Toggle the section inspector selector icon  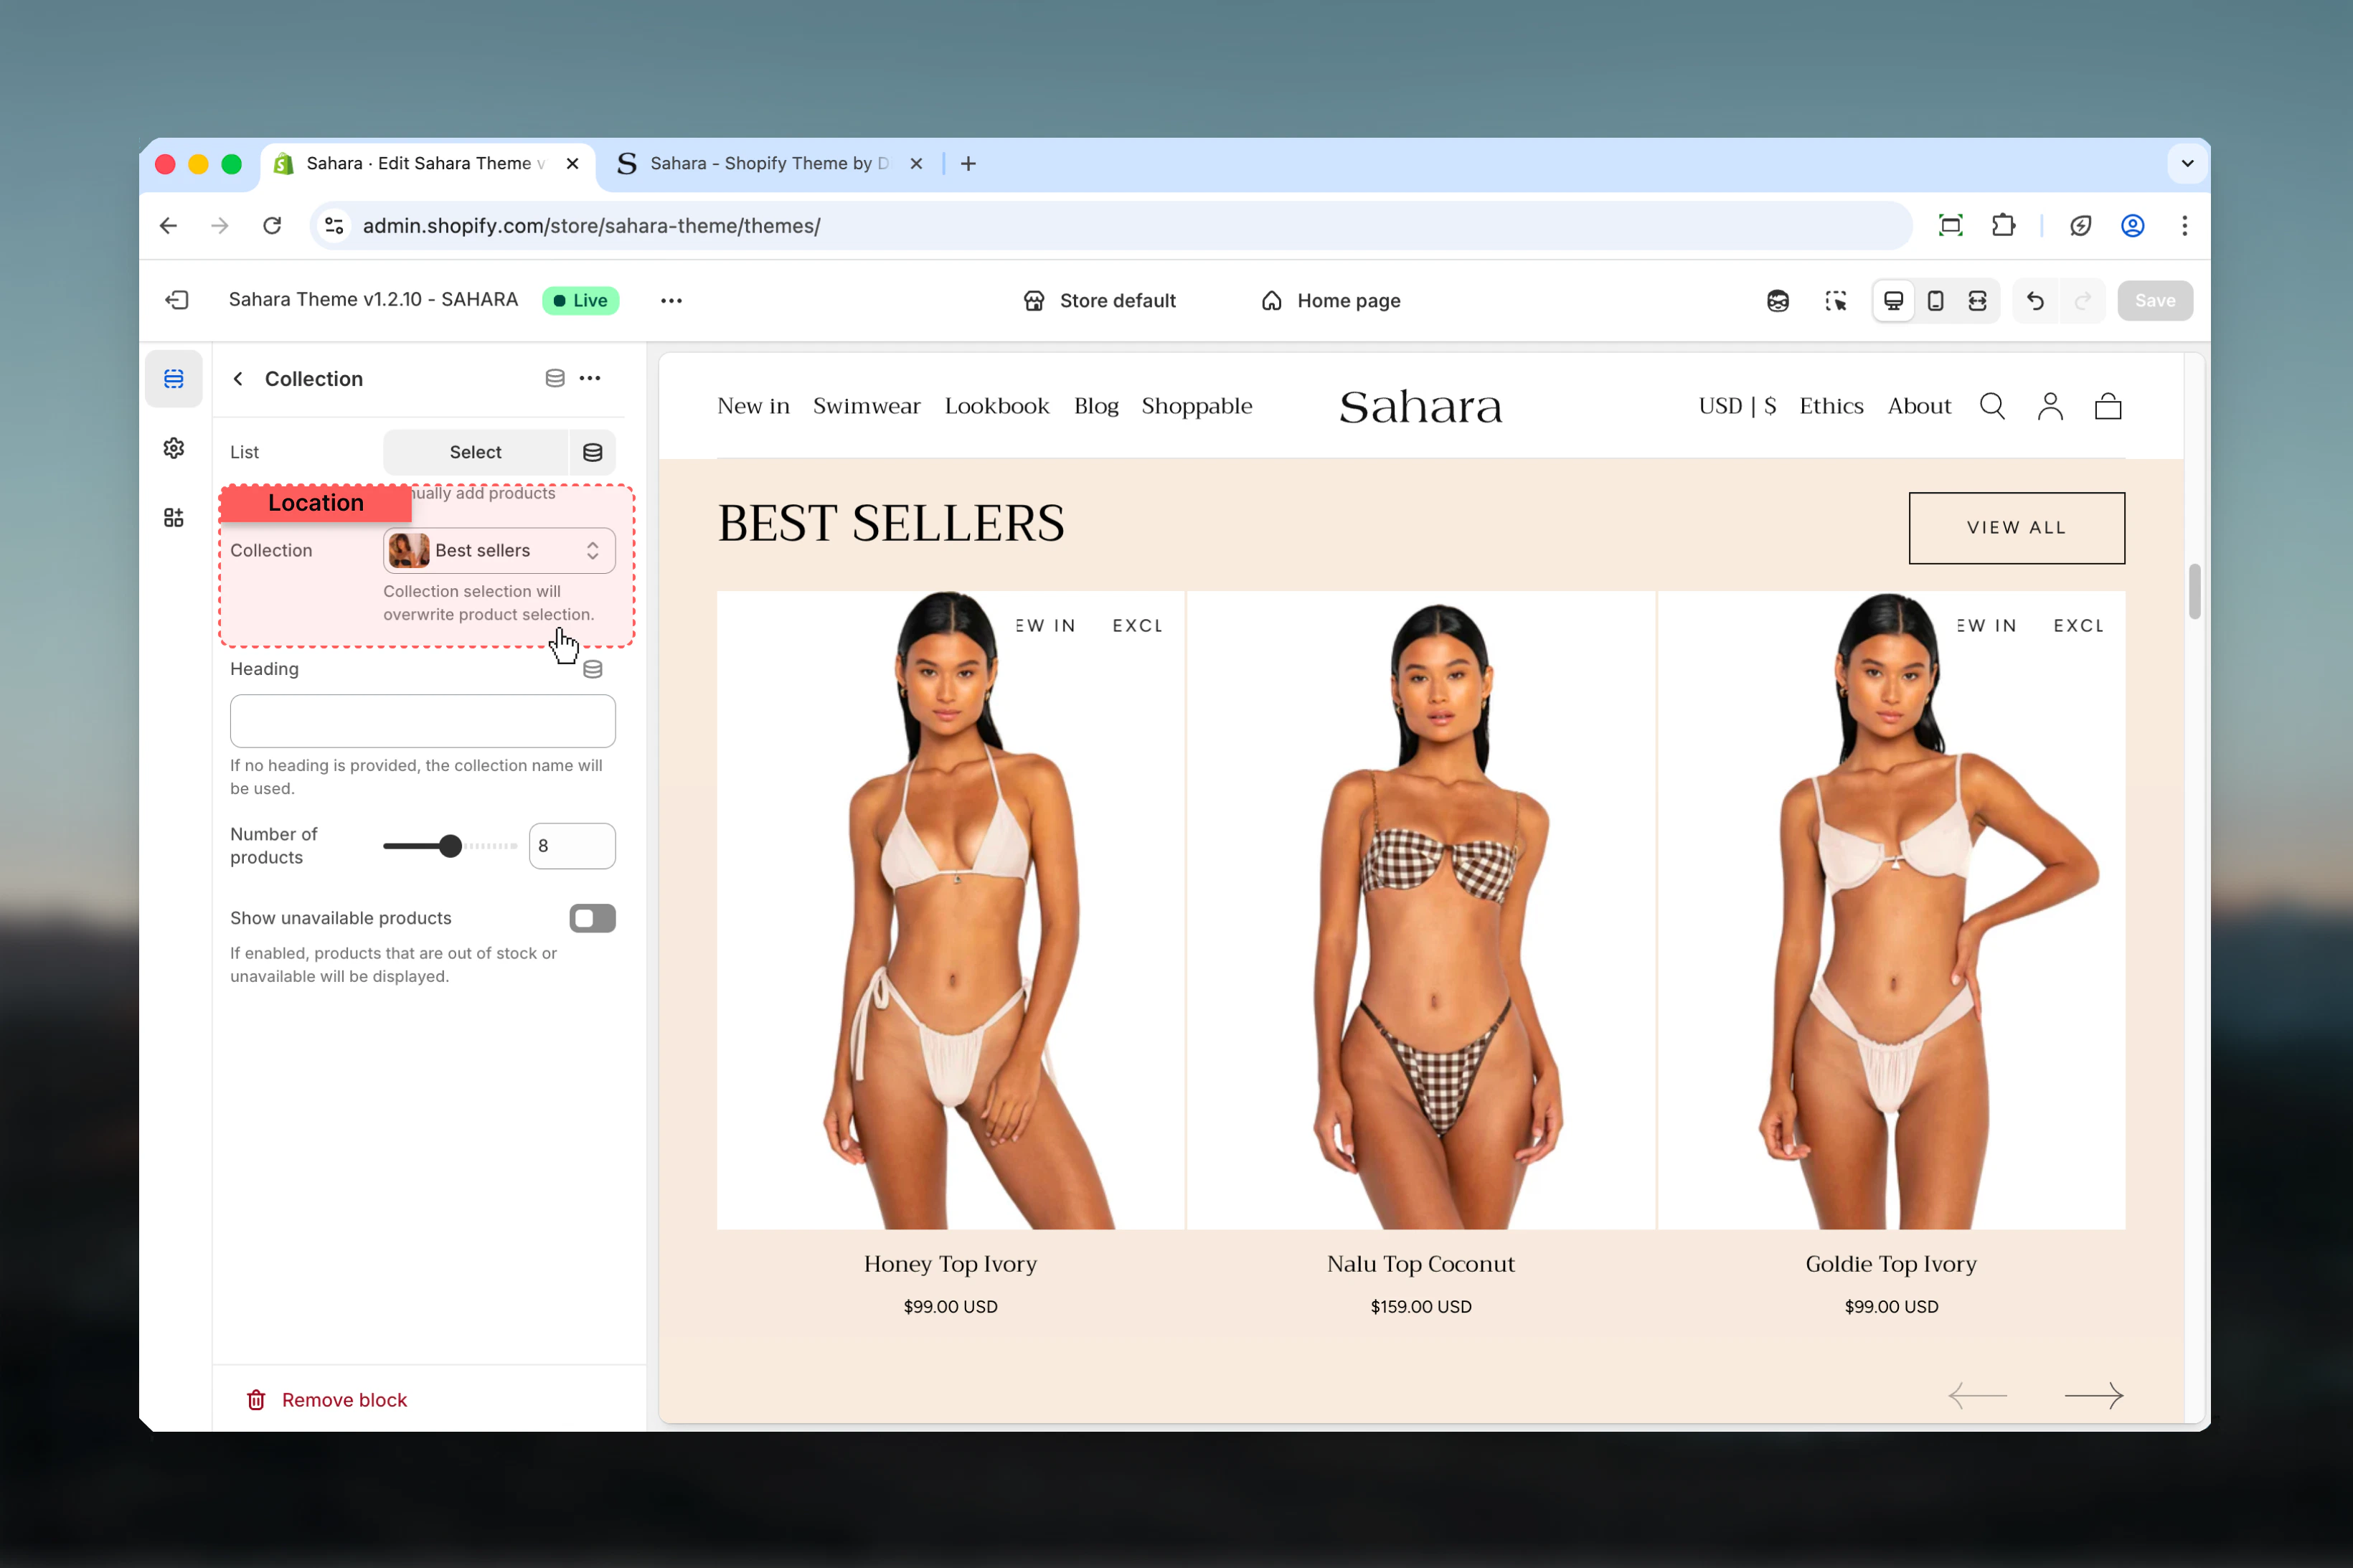coord(1836,301)
